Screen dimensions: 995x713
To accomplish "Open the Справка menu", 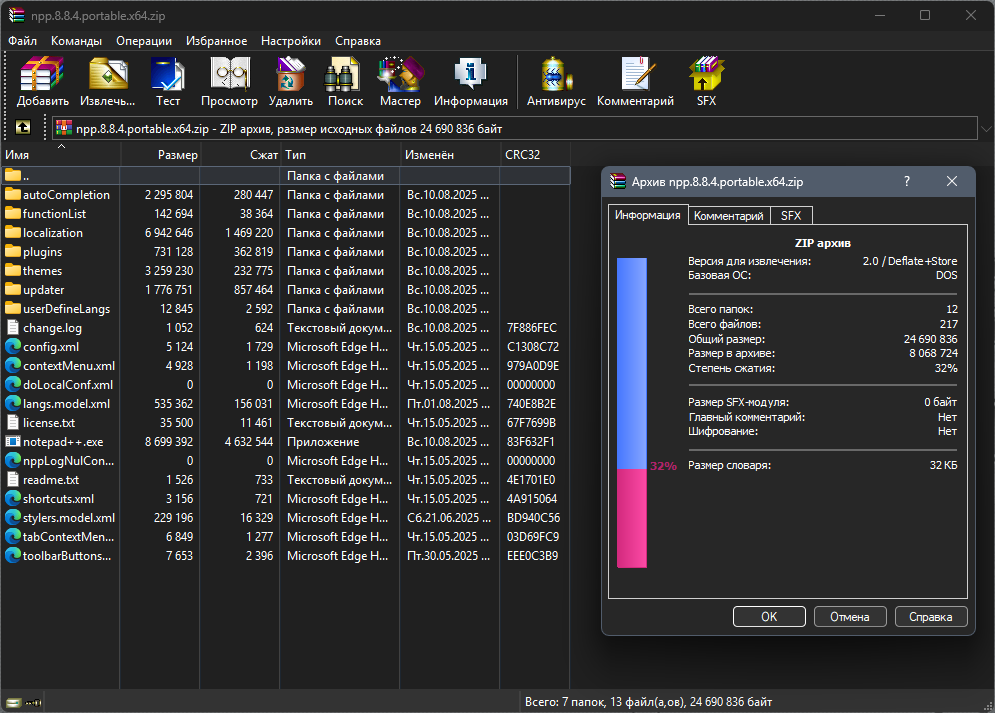I will pos(358,41).
